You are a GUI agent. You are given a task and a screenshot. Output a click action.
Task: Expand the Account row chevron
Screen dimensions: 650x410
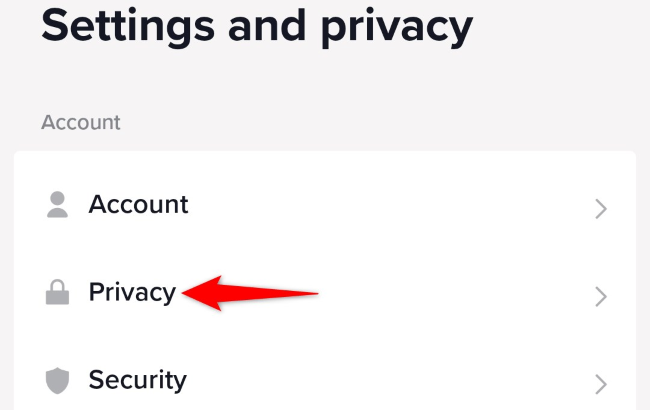pos(600,208)
